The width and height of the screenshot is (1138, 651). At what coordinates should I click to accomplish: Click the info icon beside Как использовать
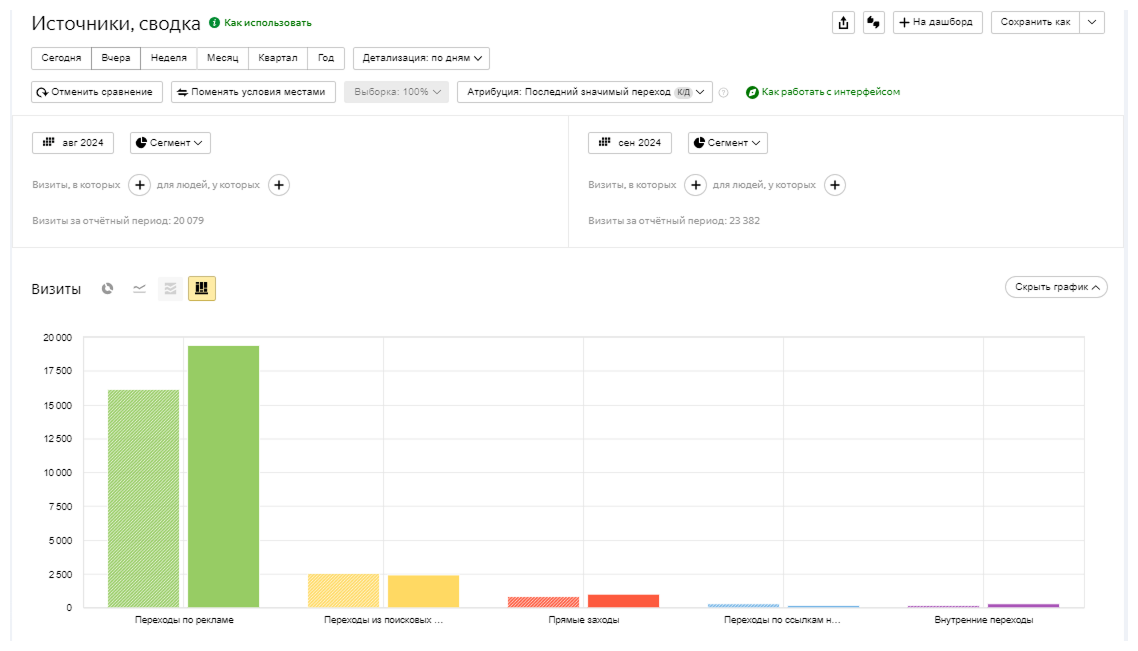coord(214,22)
